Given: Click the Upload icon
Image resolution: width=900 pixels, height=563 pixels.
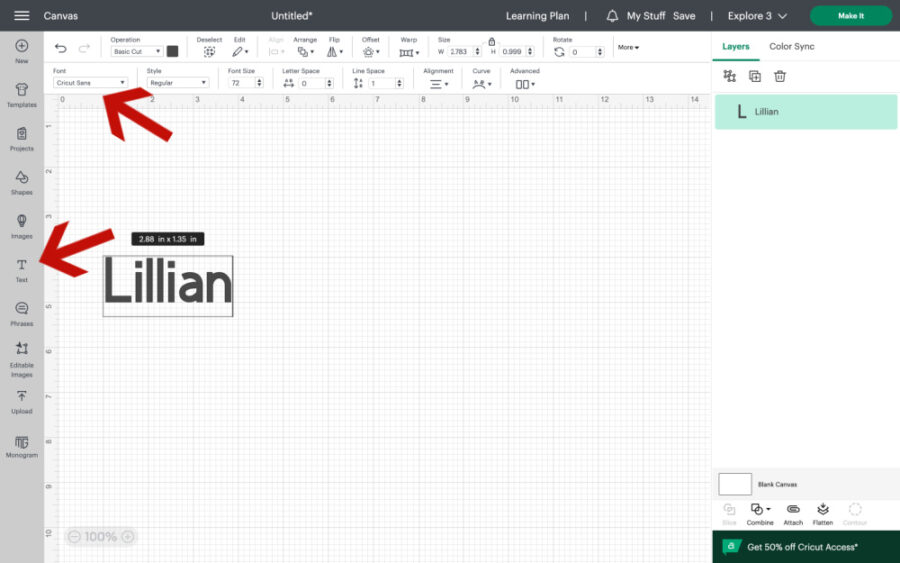Looking at the screenshot, I should tap(21, 400).
